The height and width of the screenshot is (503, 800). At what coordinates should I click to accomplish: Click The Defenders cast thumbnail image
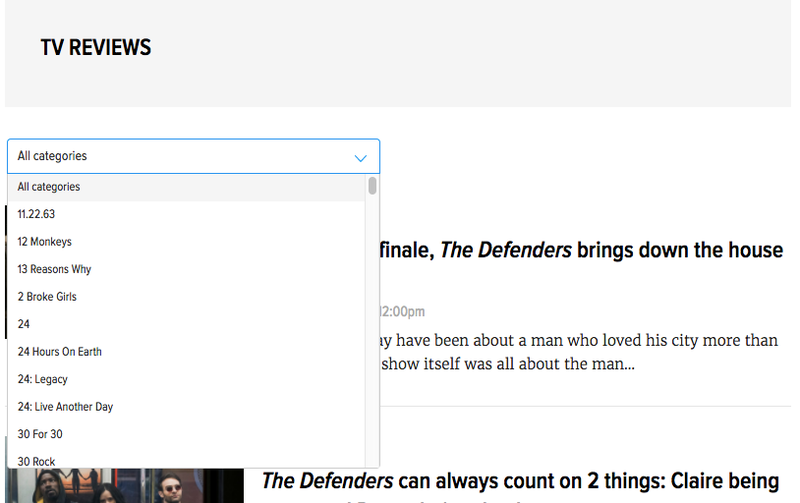pyautogui.click(x=125, y=486)
